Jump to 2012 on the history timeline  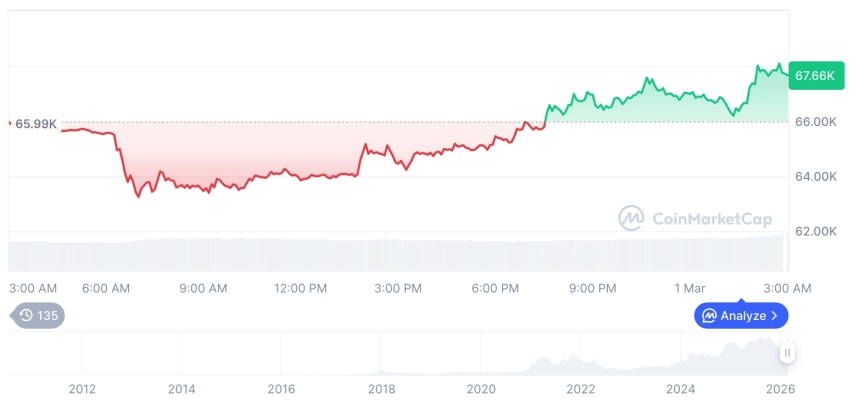[82, 388]
